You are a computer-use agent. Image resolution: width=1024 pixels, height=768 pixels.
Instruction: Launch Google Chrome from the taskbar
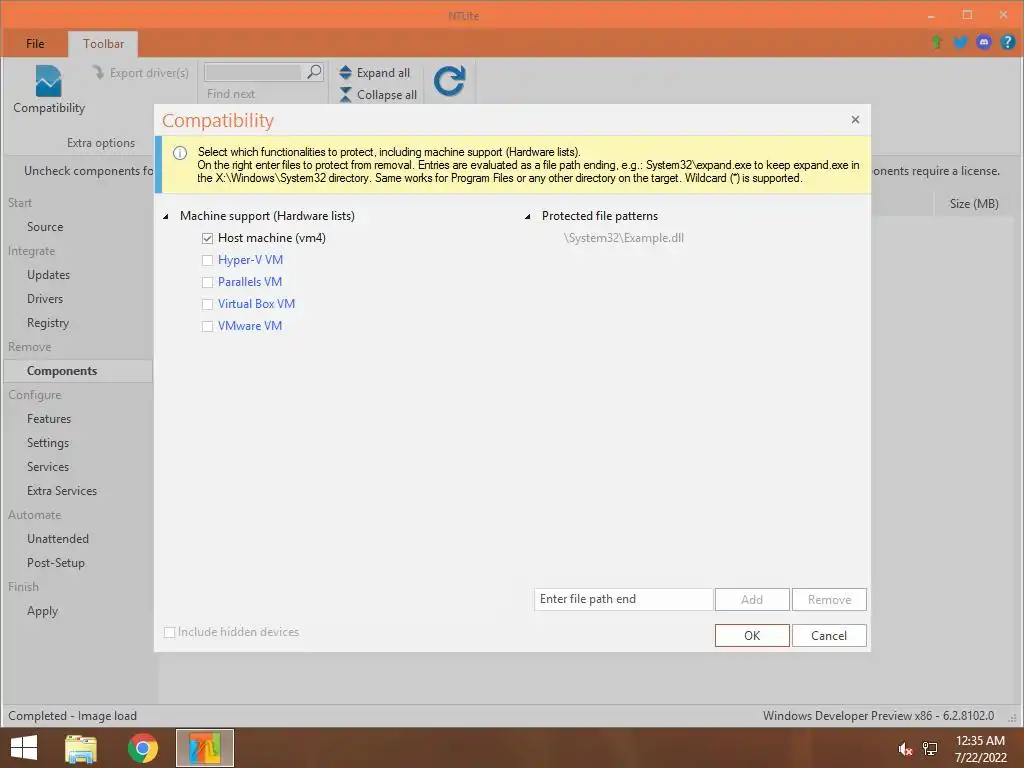tap(142, 748)
